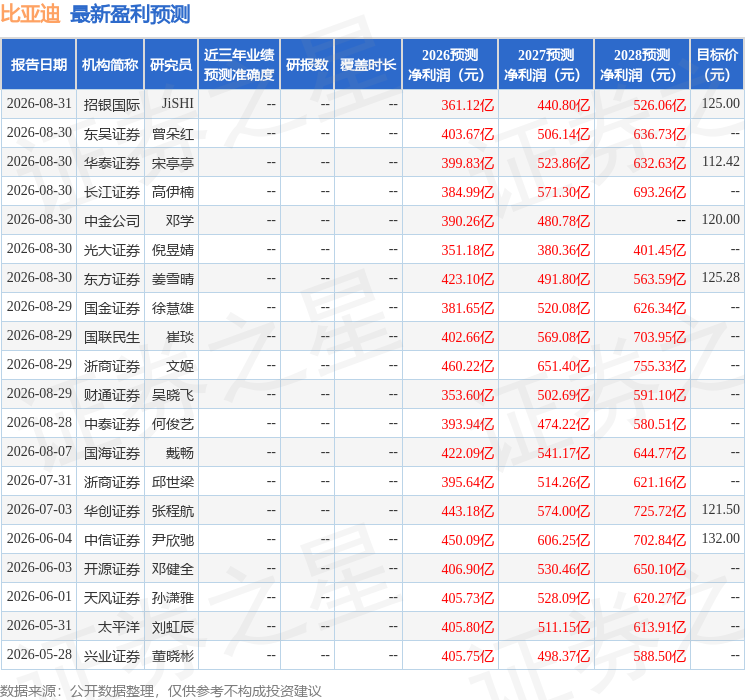Viewport: 745px width, 700px height.
Task: Select the 2026-05-28 report date cell
Action: point(39,654)
